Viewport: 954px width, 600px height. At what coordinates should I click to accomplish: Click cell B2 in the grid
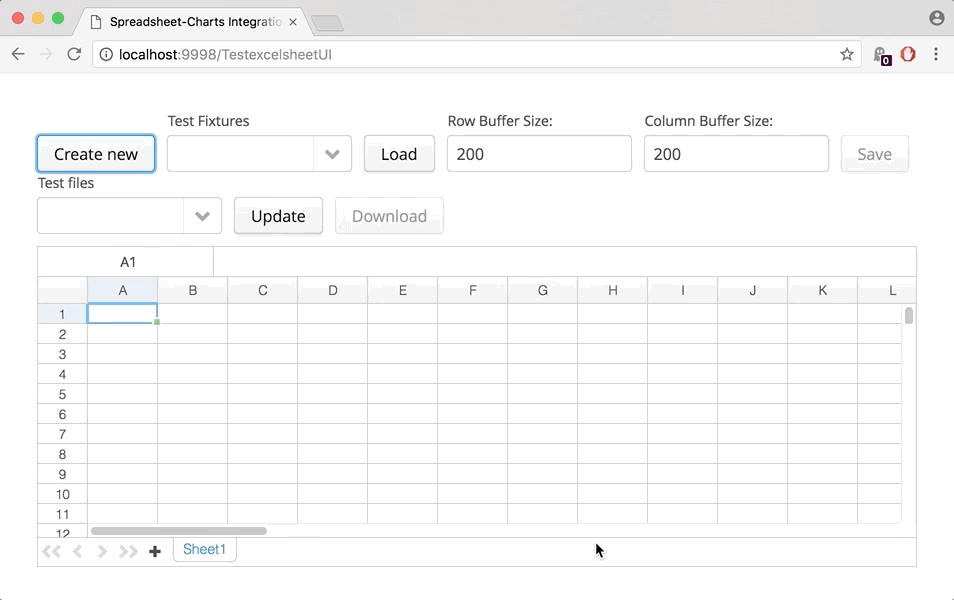coord(192,333)
